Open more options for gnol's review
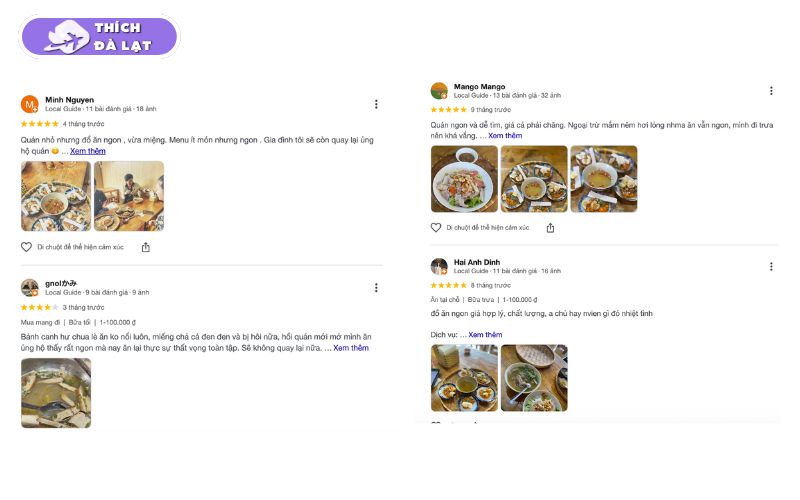 376,287
